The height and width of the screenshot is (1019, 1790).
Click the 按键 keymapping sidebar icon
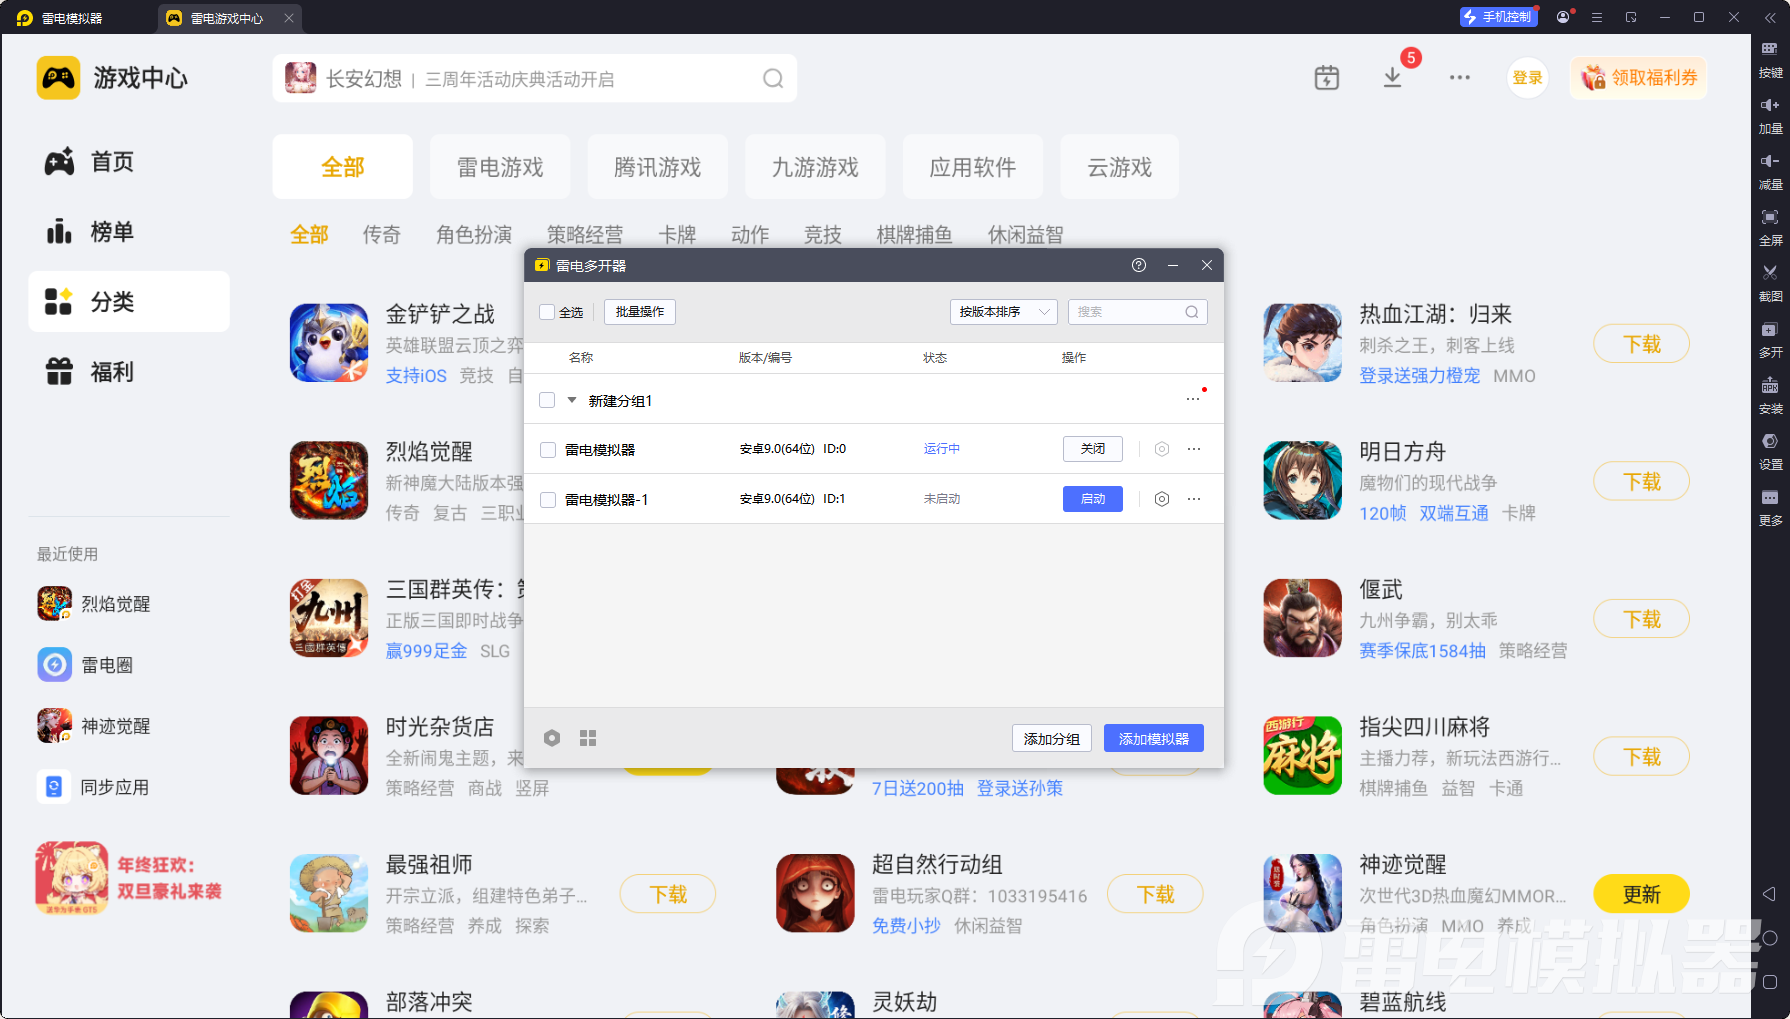tap(1770, 60)
